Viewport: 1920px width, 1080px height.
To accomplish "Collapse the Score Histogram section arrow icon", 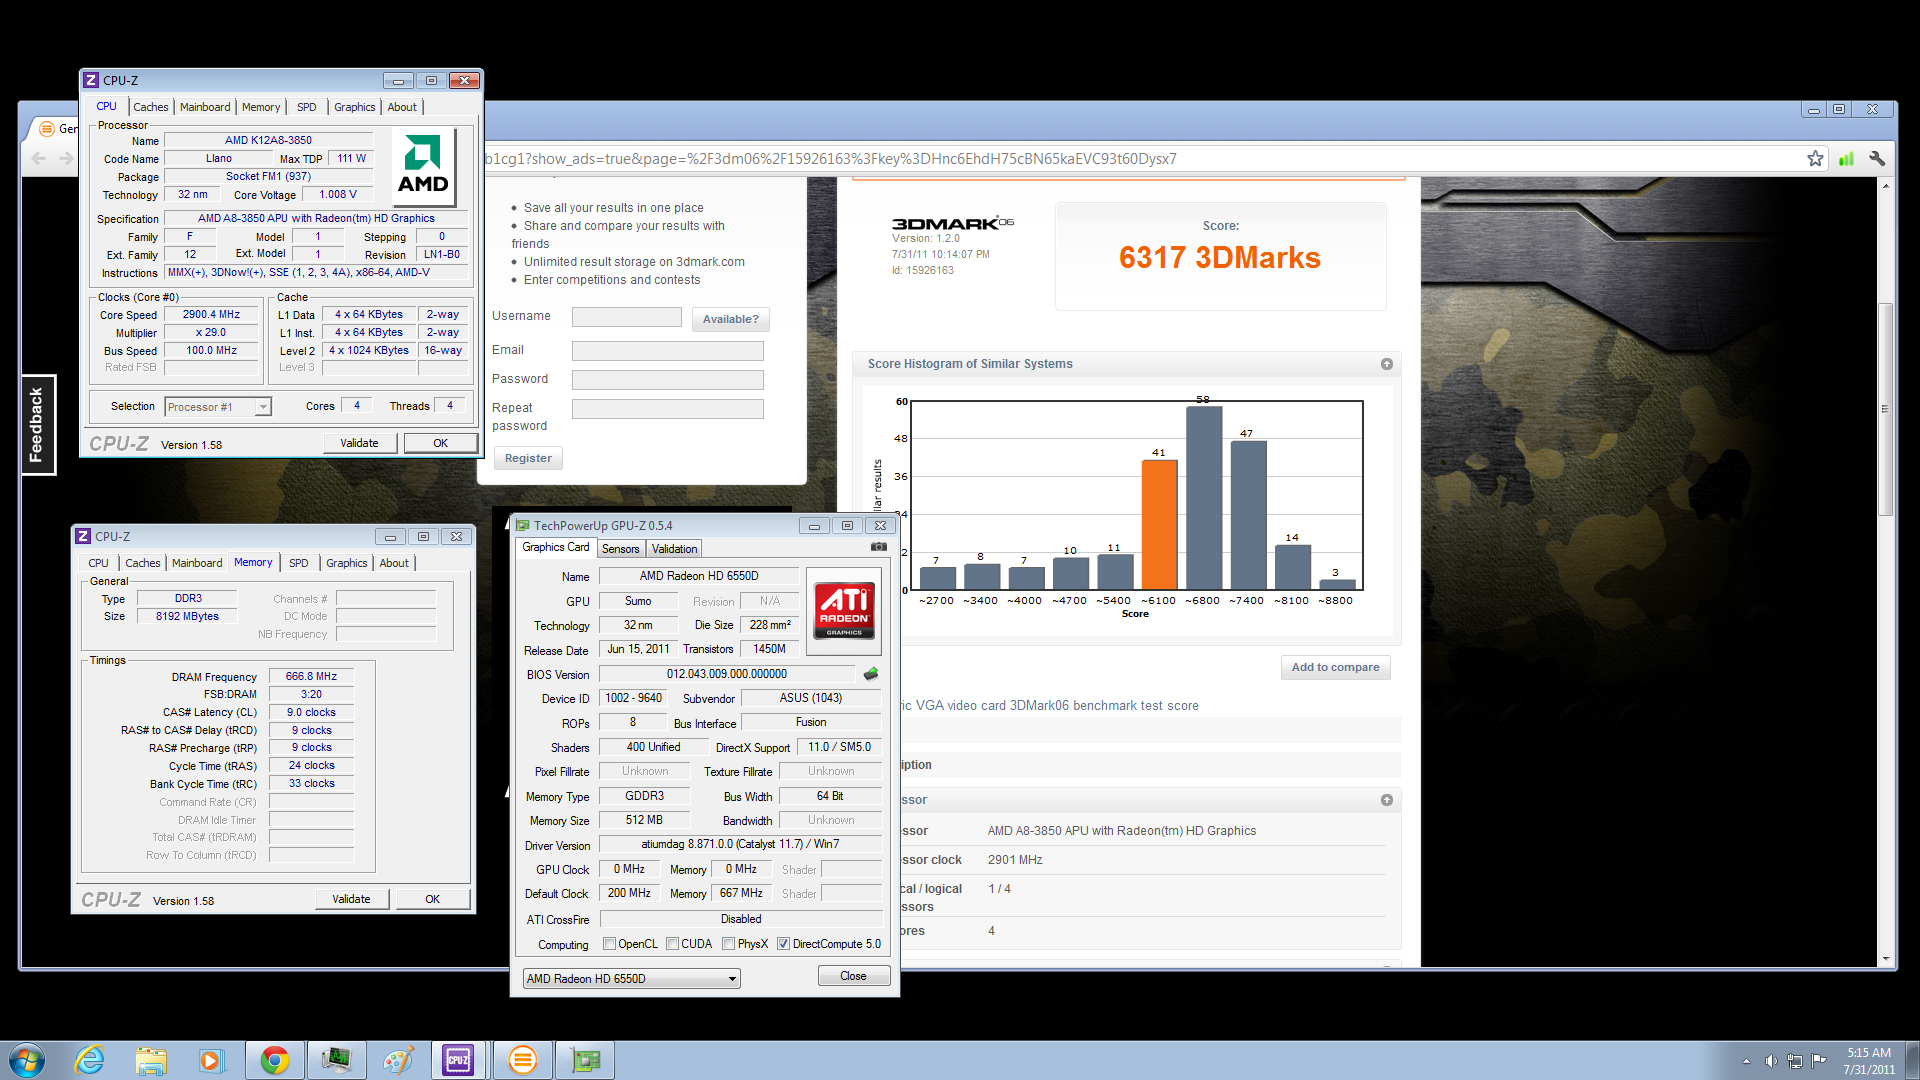I will (x=1387, y=364).
